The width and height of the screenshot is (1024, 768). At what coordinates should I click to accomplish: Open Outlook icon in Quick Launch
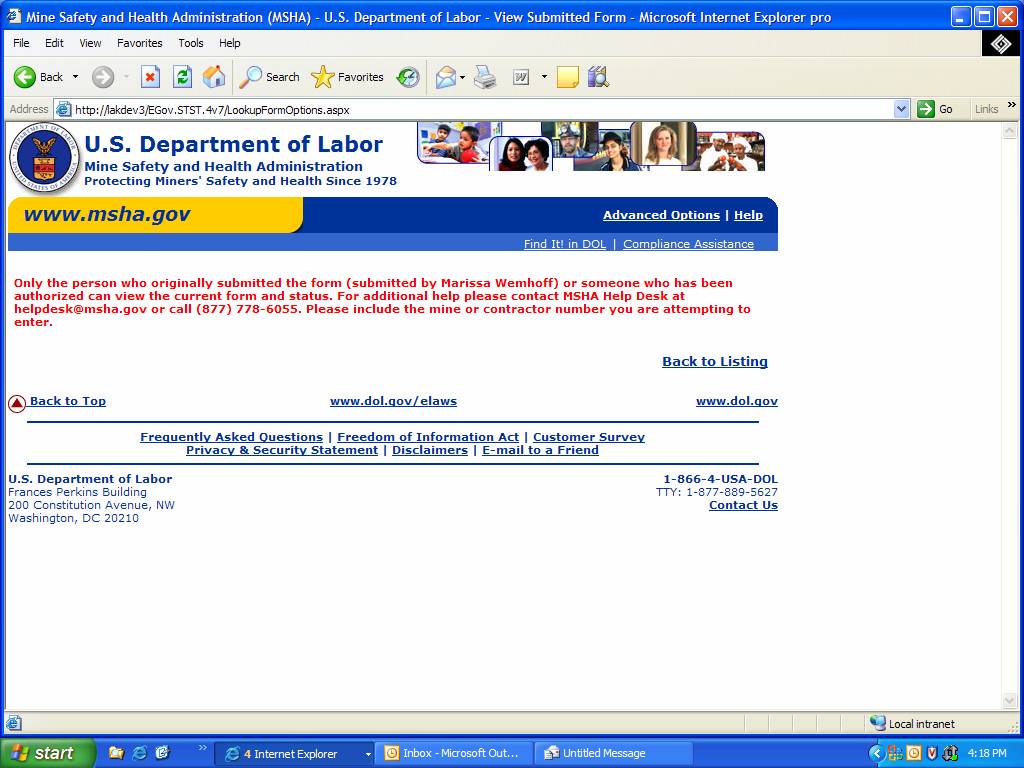[162, 753]
